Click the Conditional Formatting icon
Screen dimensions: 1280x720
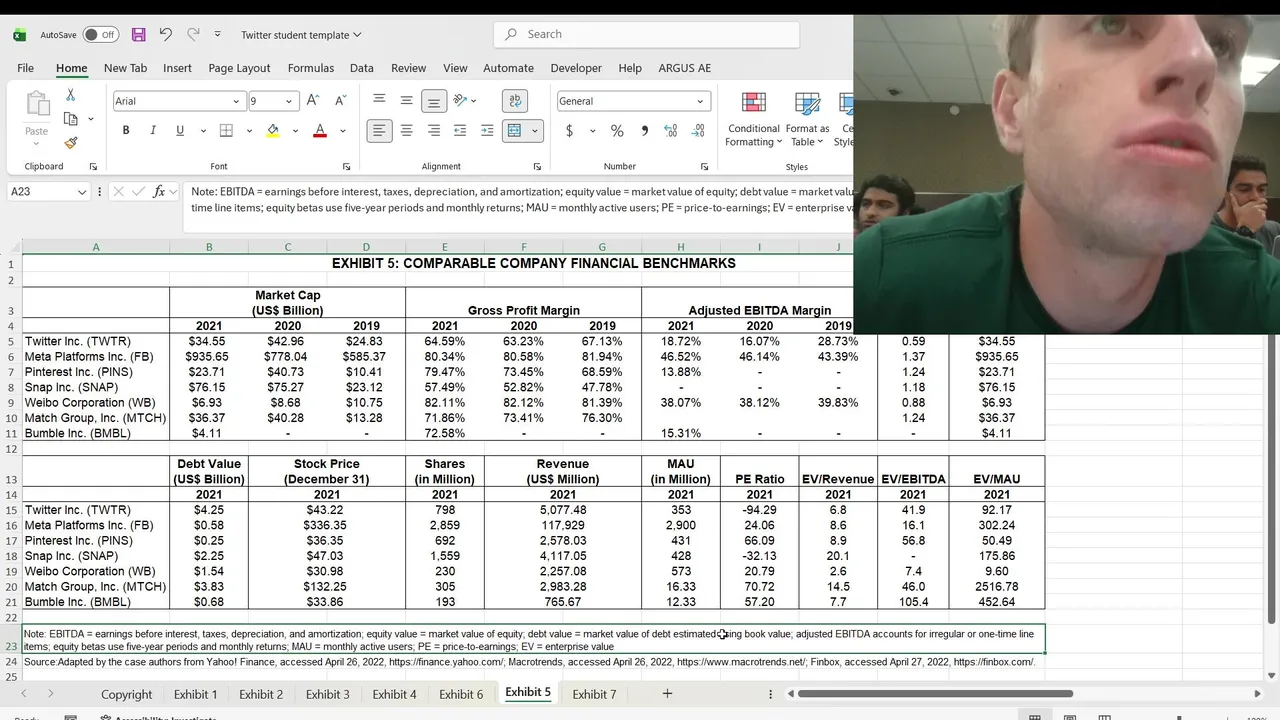754,103
